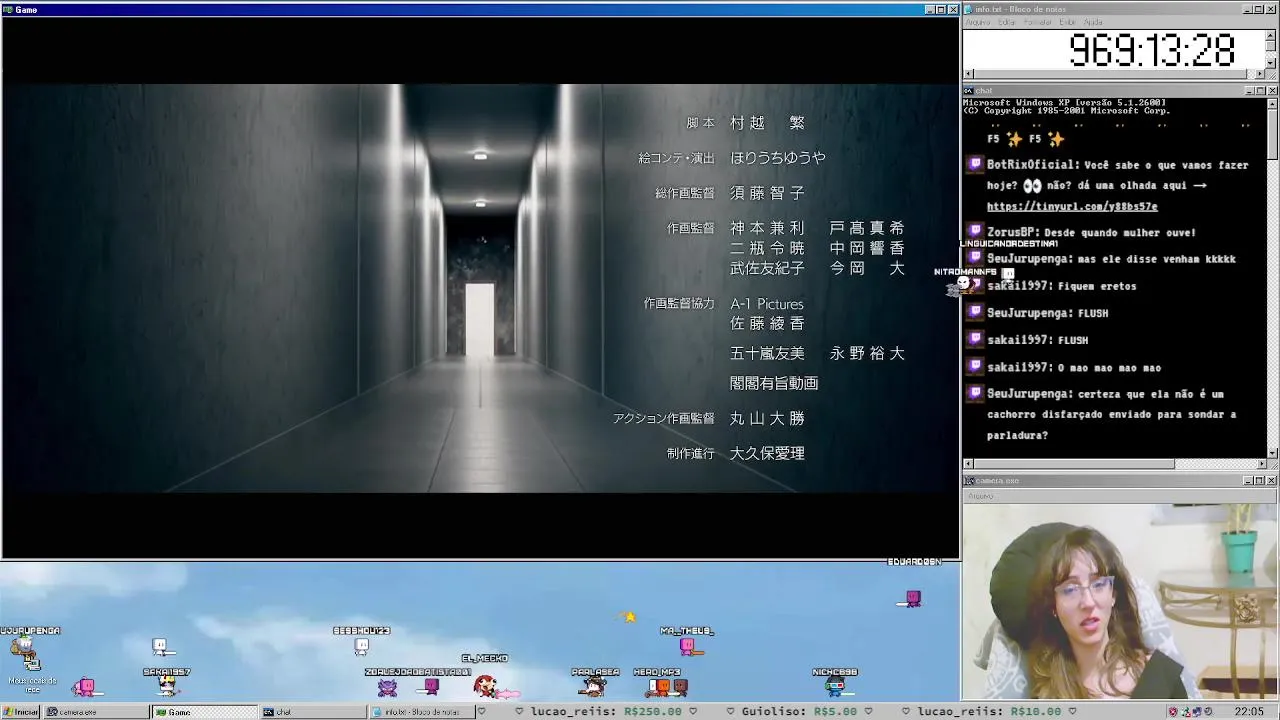Viewport: 1280px width, 720px height.
Task: Click the badge beside sakai1997's FLUSH message
Action: pos(976,339)
